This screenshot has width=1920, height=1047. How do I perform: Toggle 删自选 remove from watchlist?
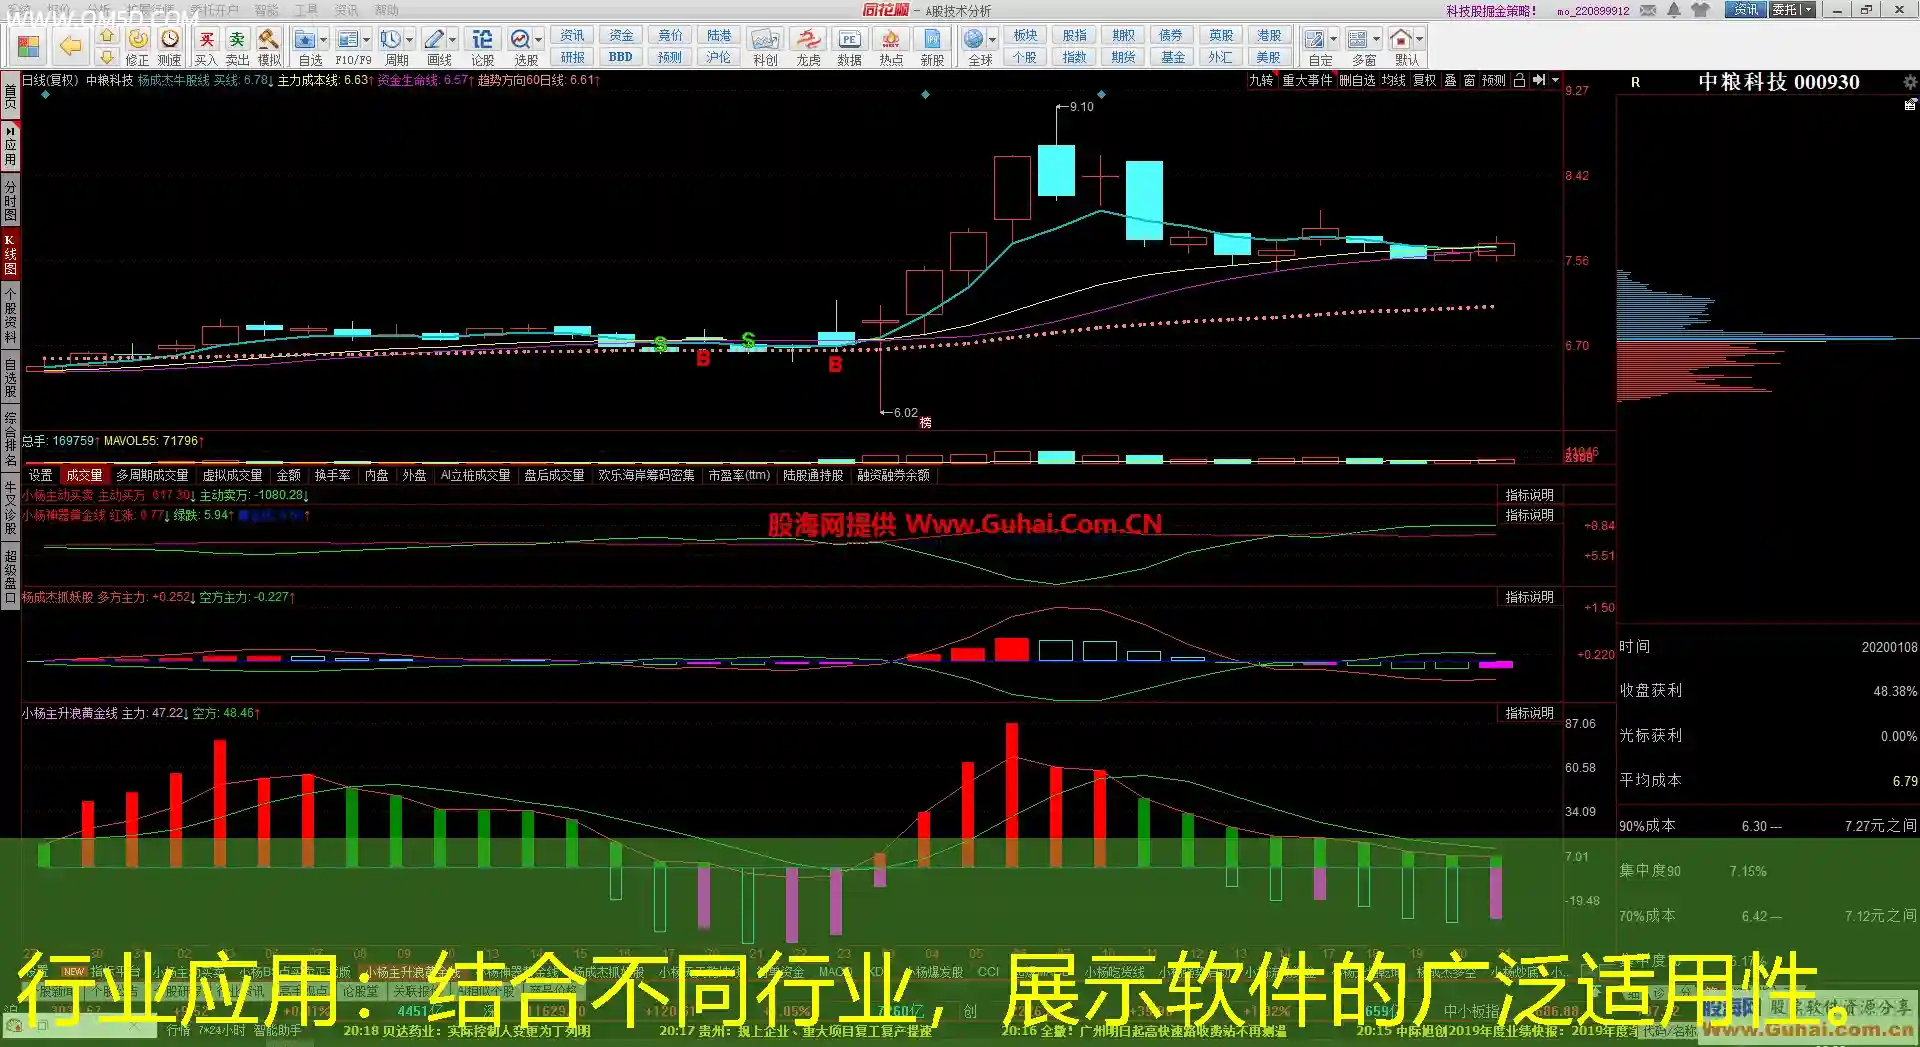pyautogui.click(x=1357, y=80)
